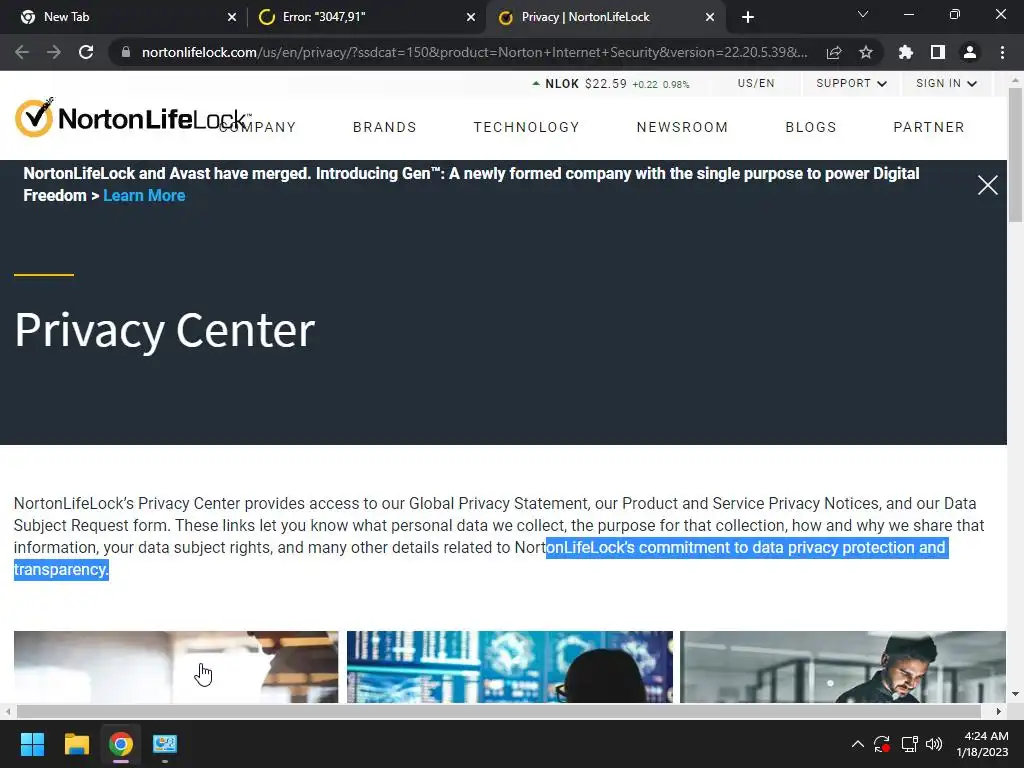Click the sync tray icon with red dot
1024x768 pixels.
pyautogui.click(x=882, y=744)
